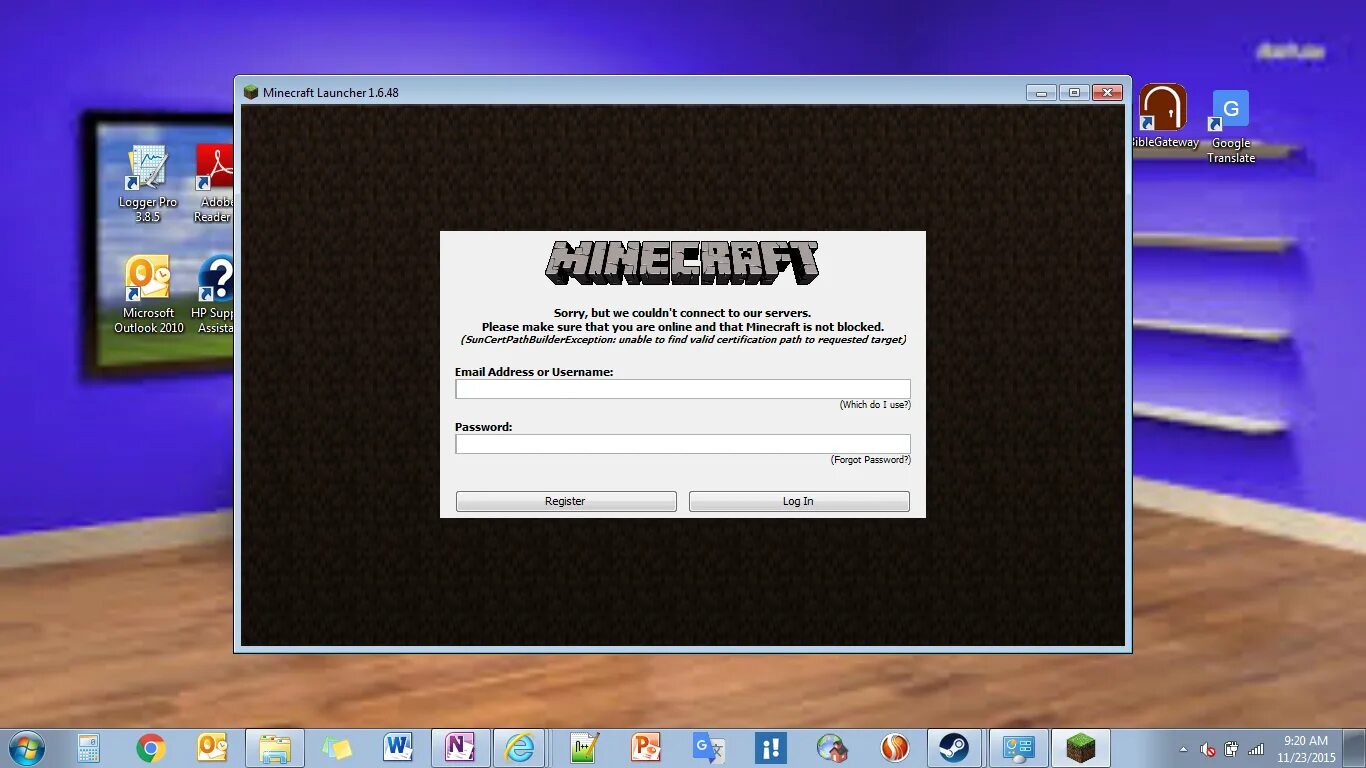This screenshot has height=768, width=1366.
Task: Open Windows Explorer from the taskbar
Action: pos(274,748)
